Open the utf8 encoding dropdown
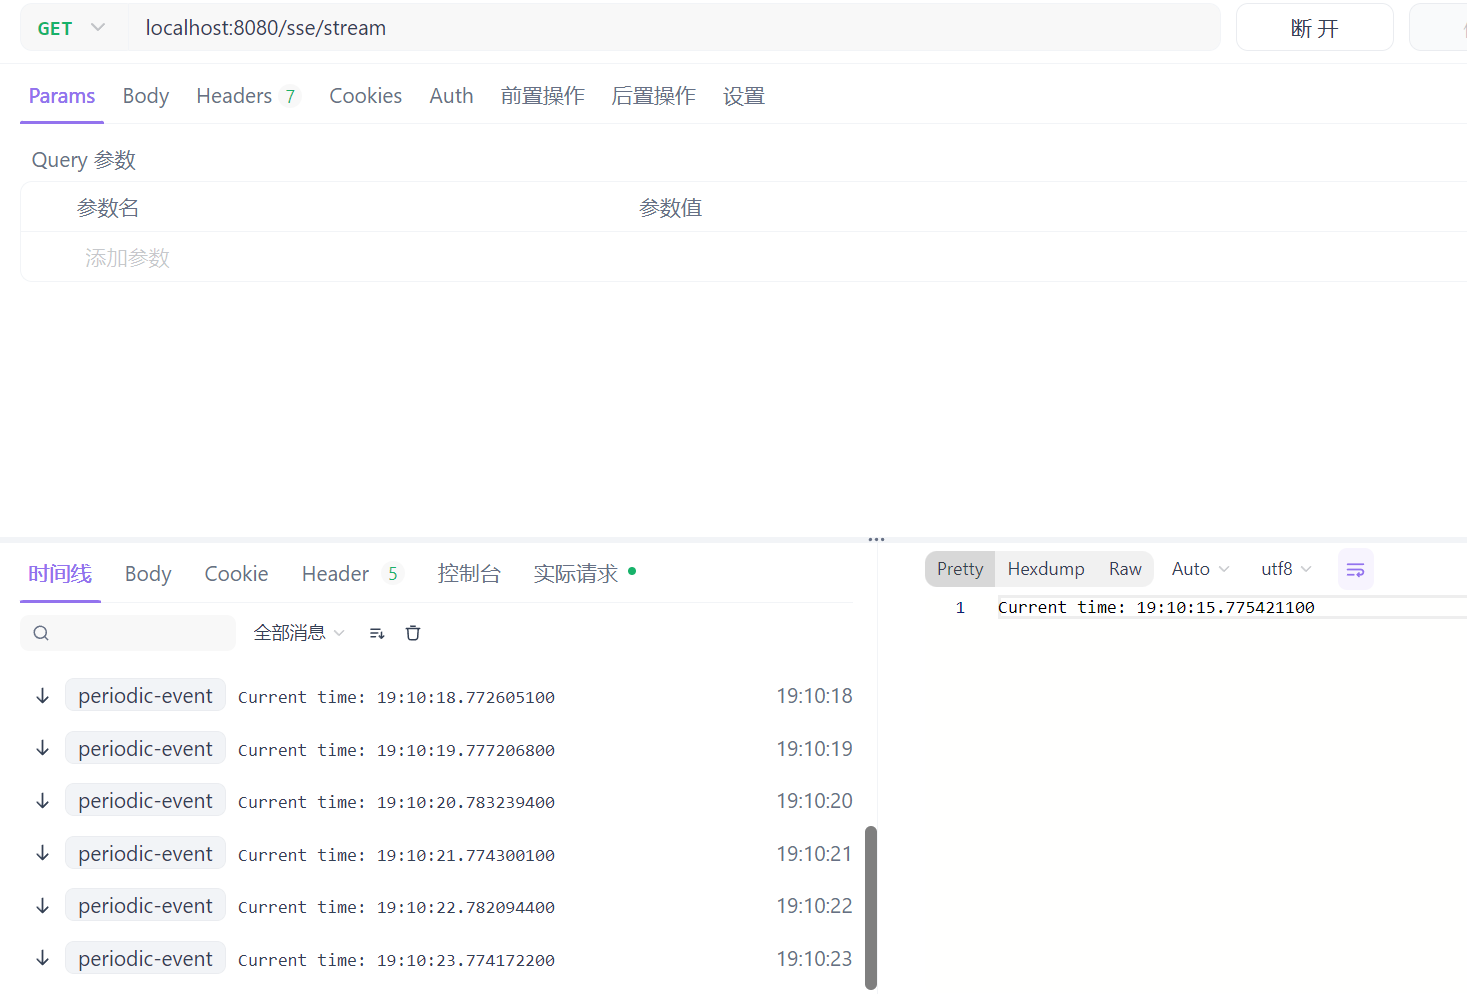1467x994 pixels. 1284,568
